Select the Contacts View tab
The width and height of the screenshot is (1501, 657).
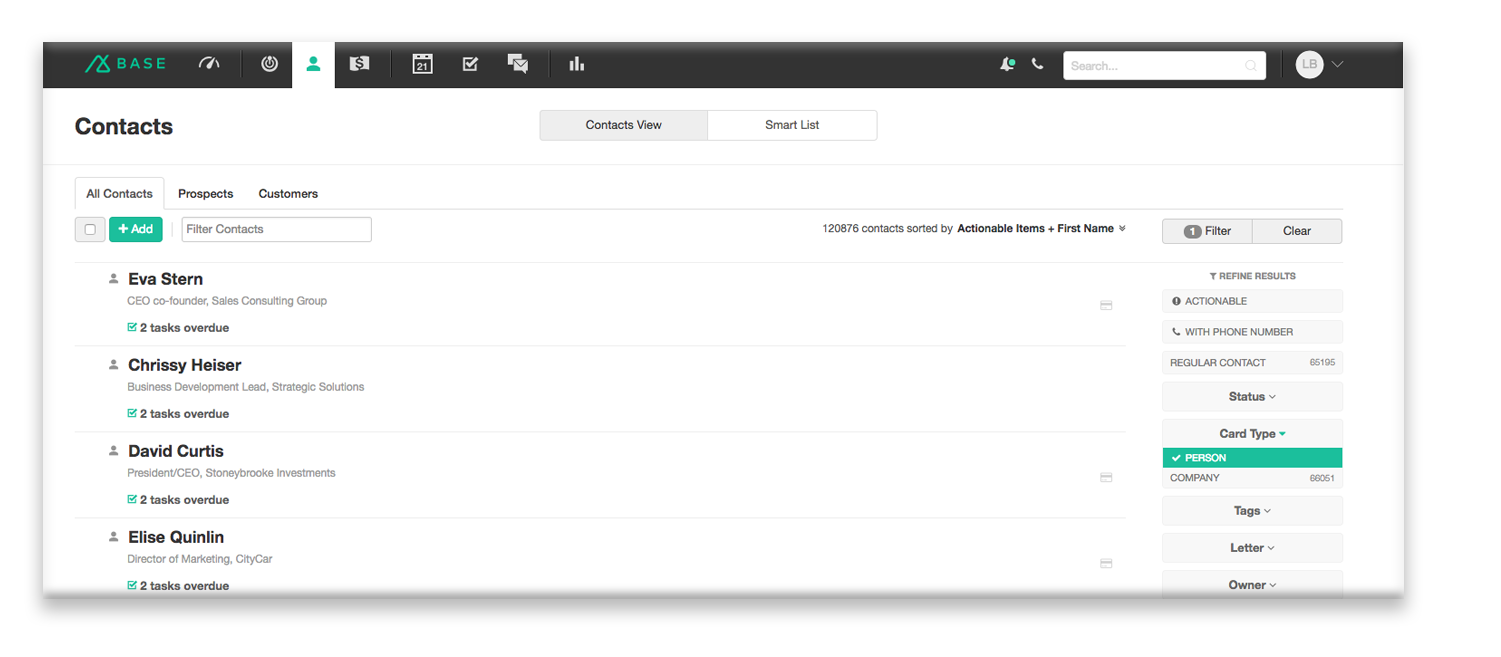pyautogui.click(x=624, y=125)
